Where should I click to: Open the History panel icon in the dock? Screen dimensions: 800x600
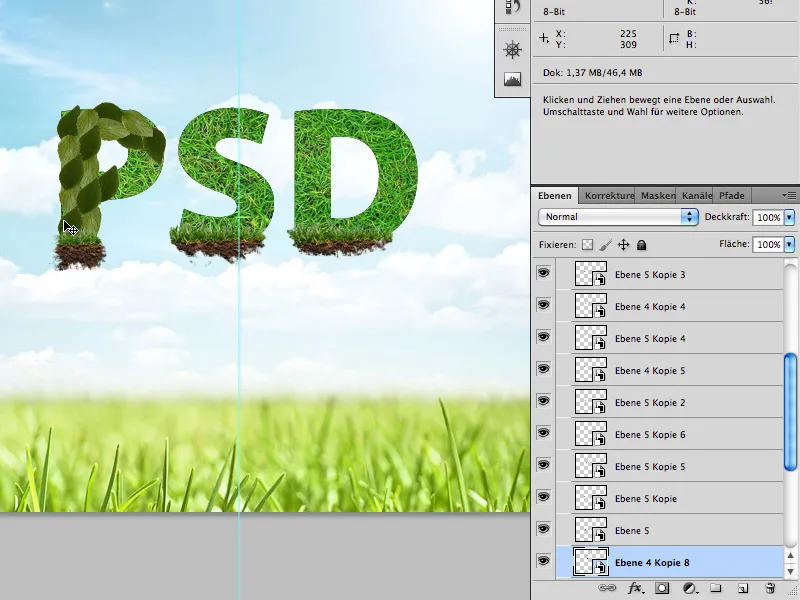point(512,7)
